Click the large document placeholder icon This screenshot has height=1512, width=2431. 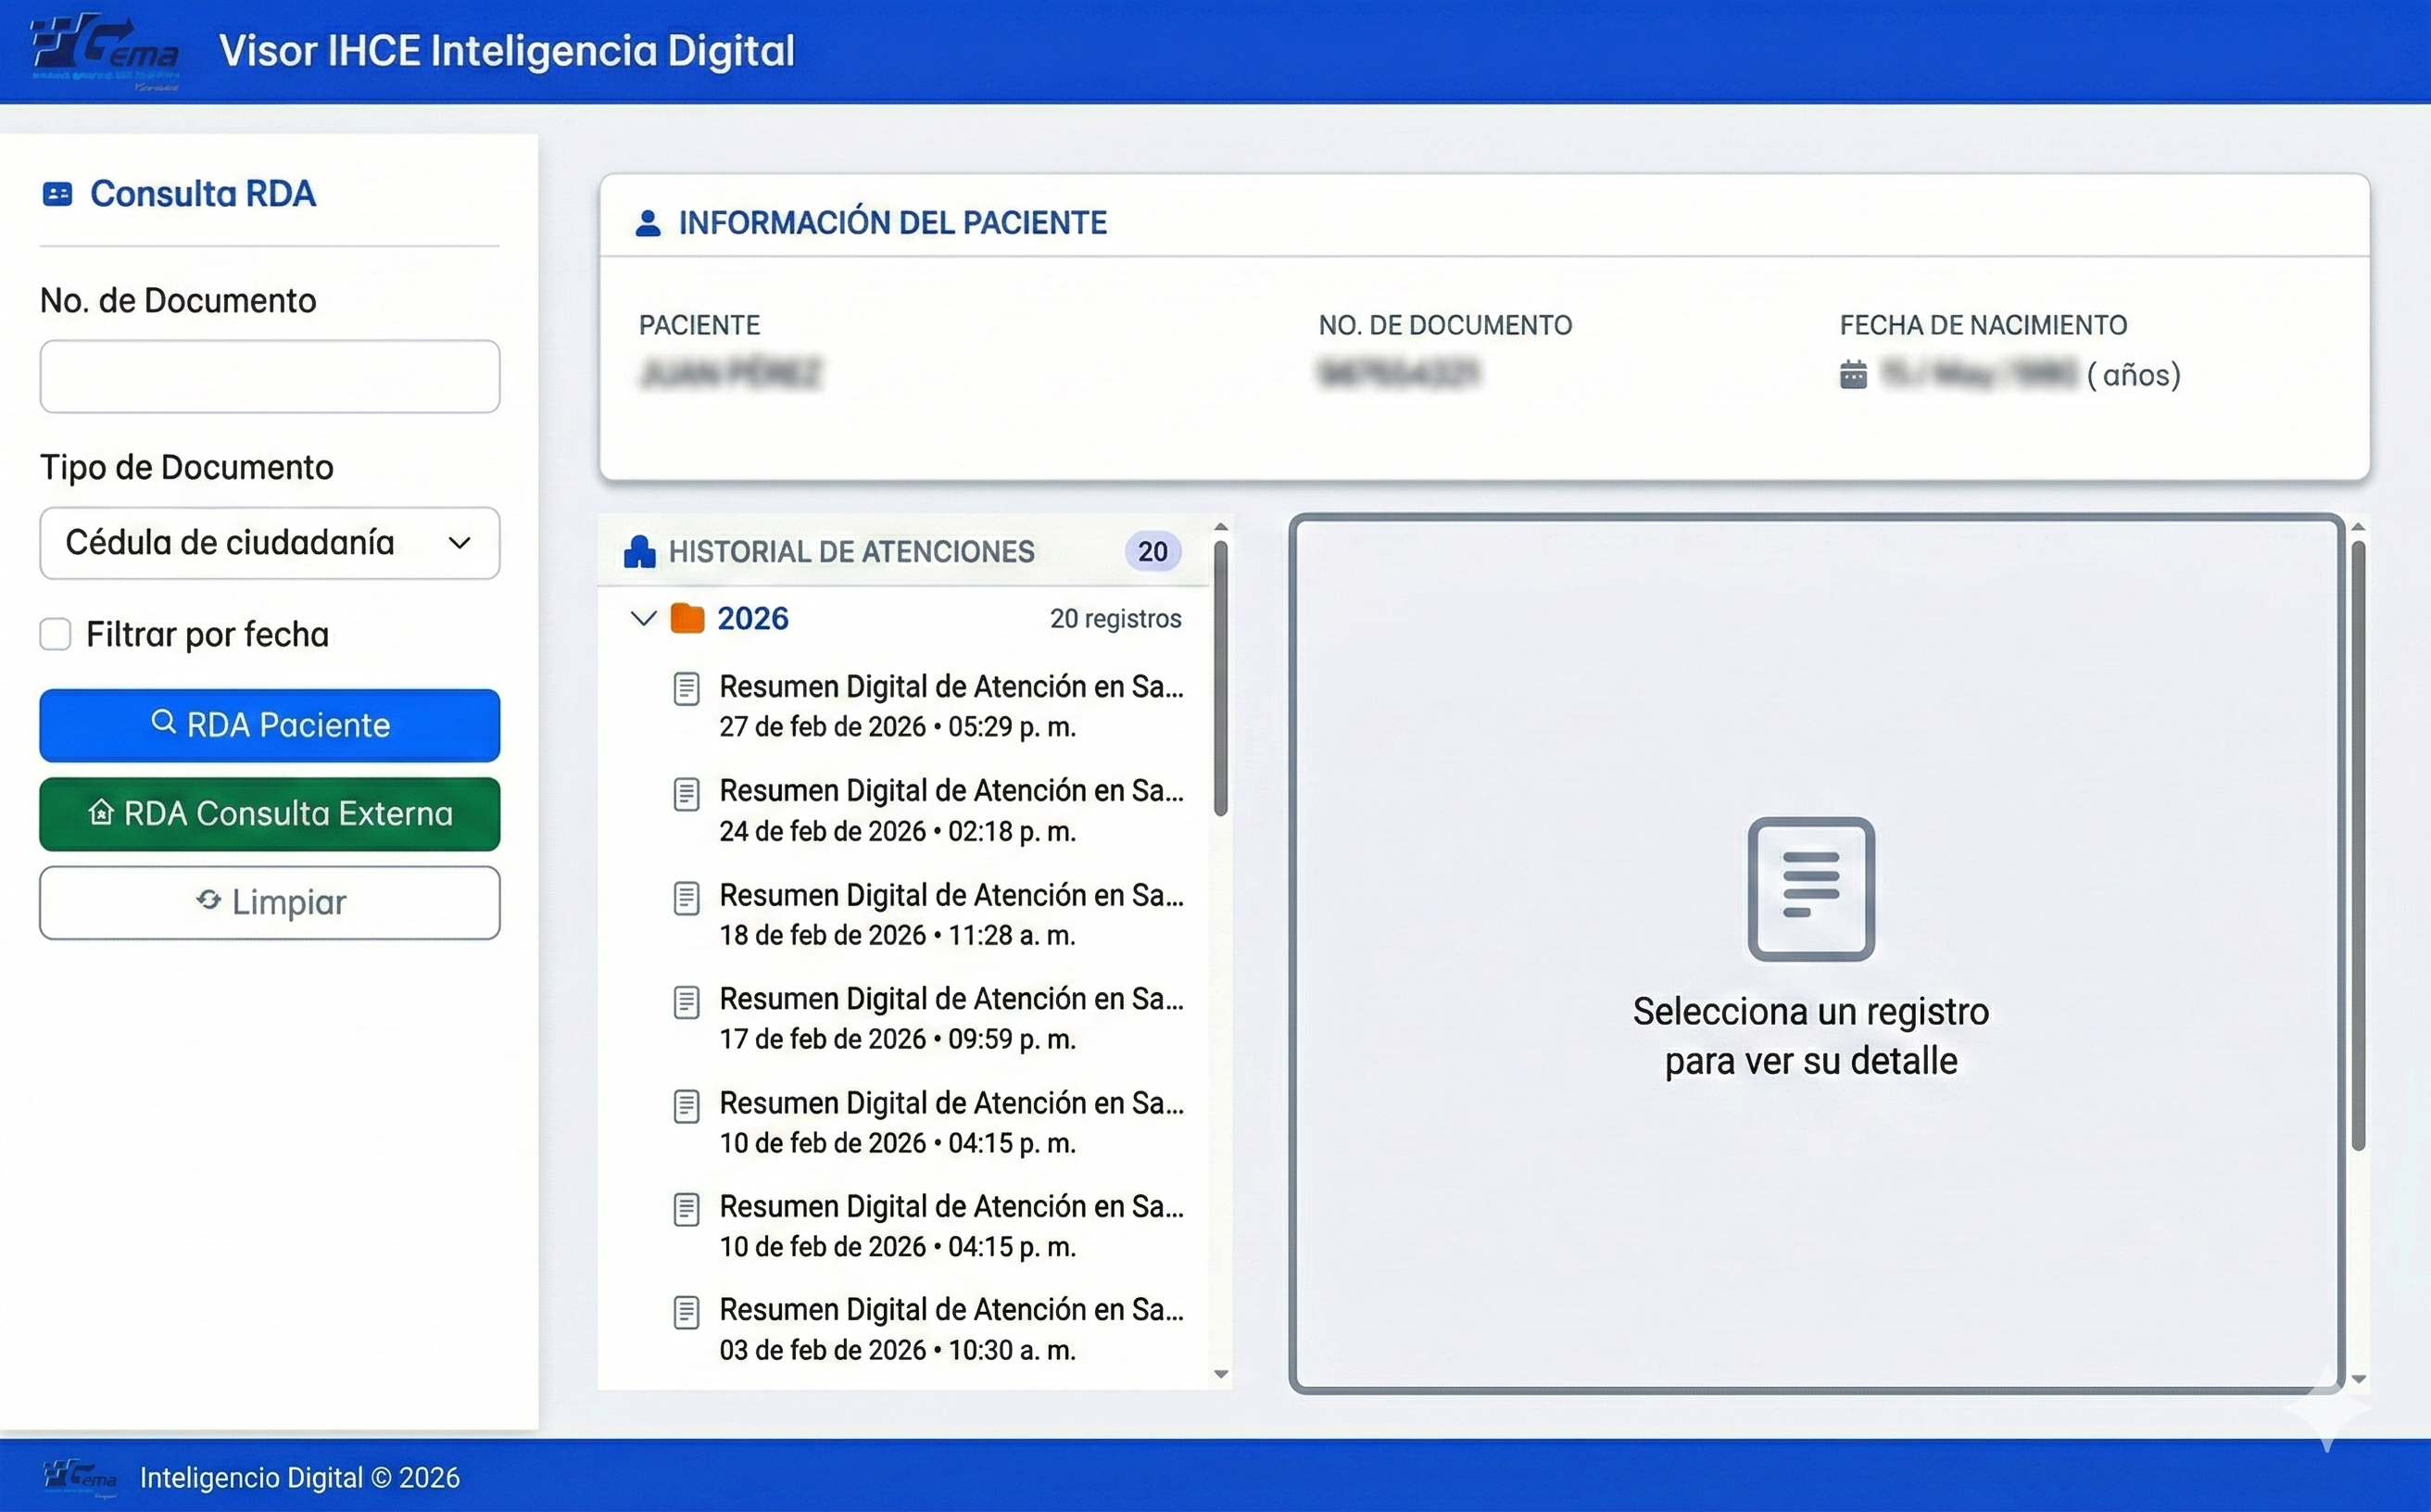tap(1810, 889)
